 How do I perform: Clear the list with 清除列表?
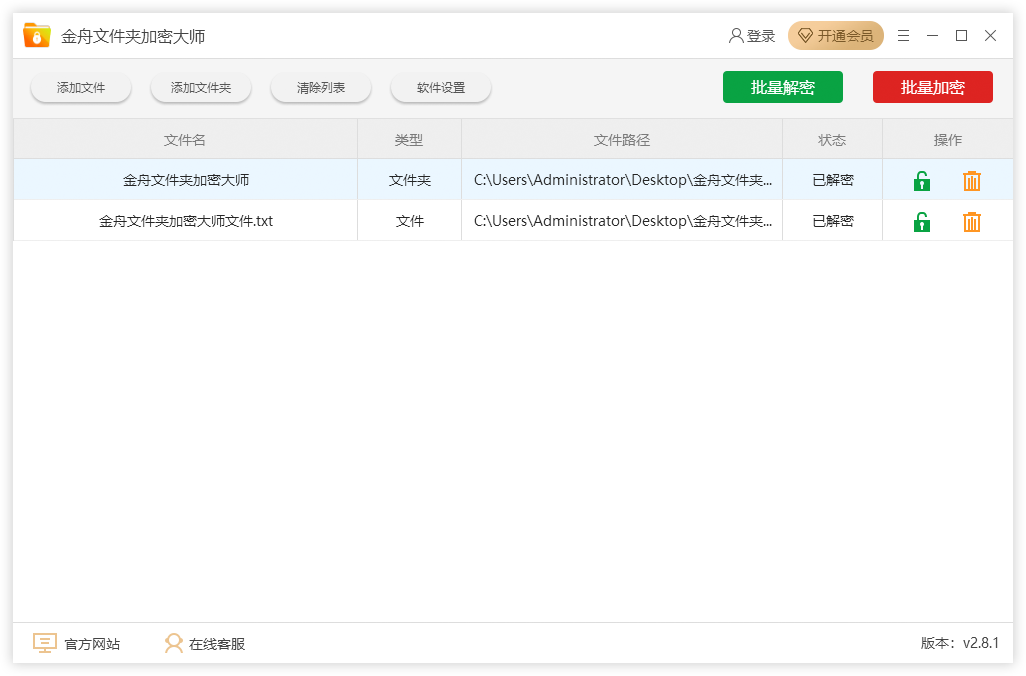(x=321, y=88)
